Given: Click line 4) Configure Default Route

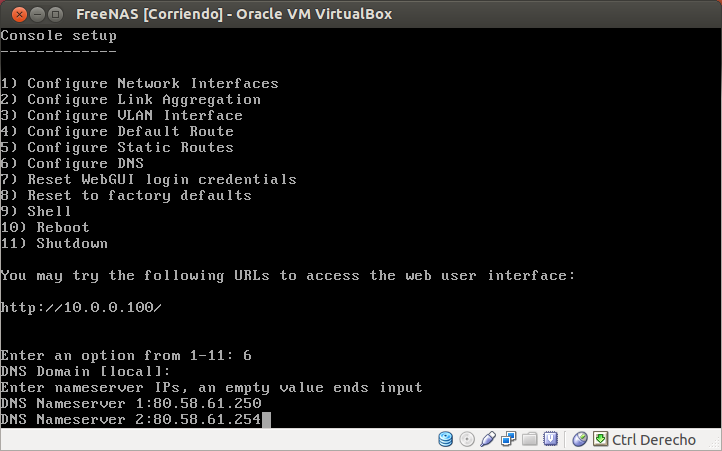Looking at the screenshot, I should [117, 131].
